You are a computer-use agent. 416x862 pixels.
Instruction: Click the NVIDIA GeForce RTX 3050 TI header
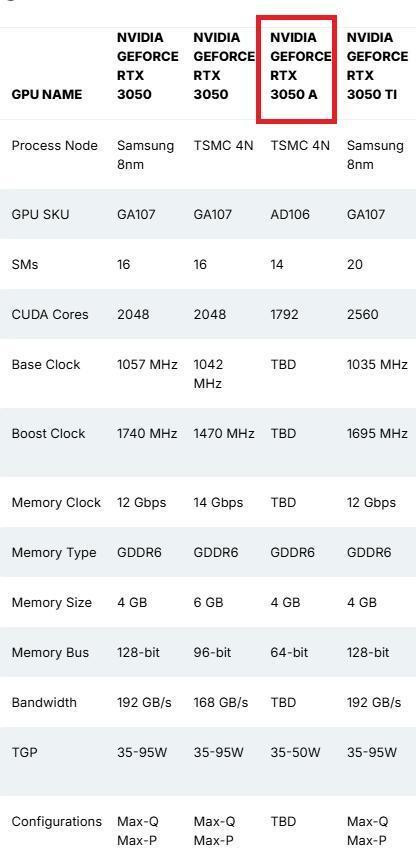[378, 66]
